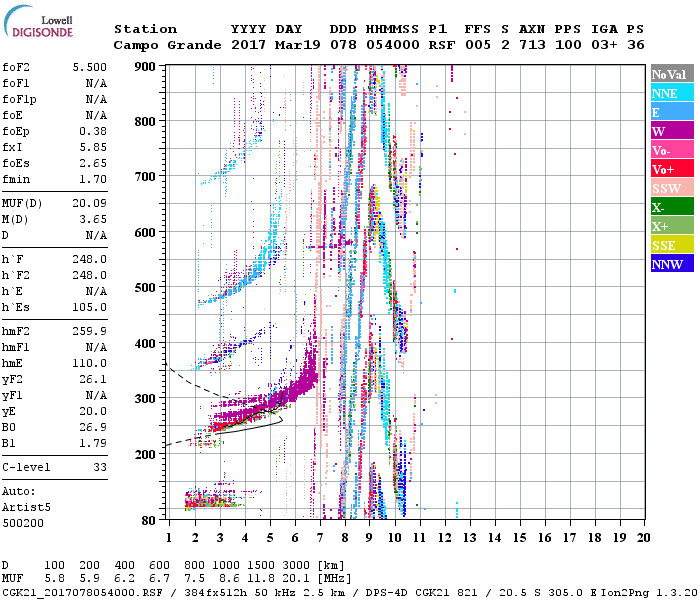Pick the X+ light green legend swatch
The width and height of the screenshot is (700, 600).
click(671, 226)
